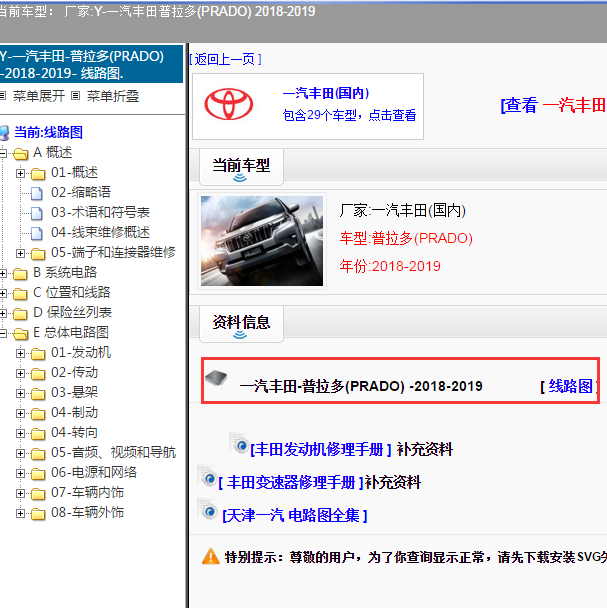Click the folder icon for 04-转向
The height and width of the screenshot is (608, 607).
coord(38,434)
